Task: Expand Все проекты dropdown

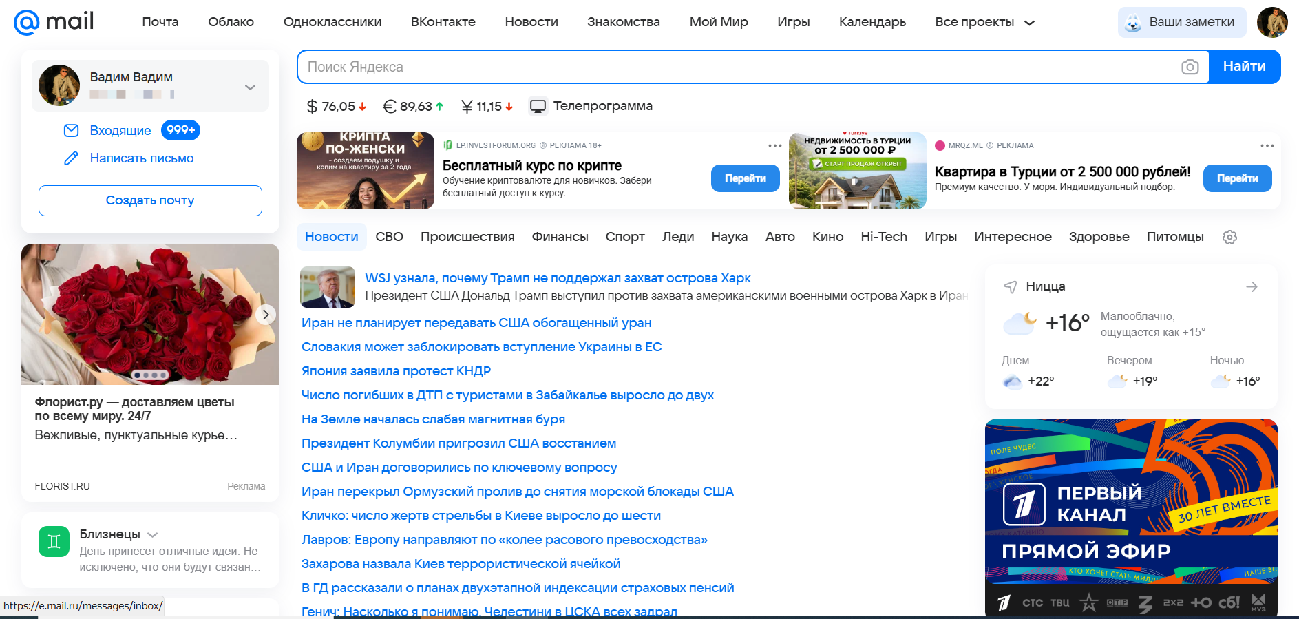Action: click(985, 22)
